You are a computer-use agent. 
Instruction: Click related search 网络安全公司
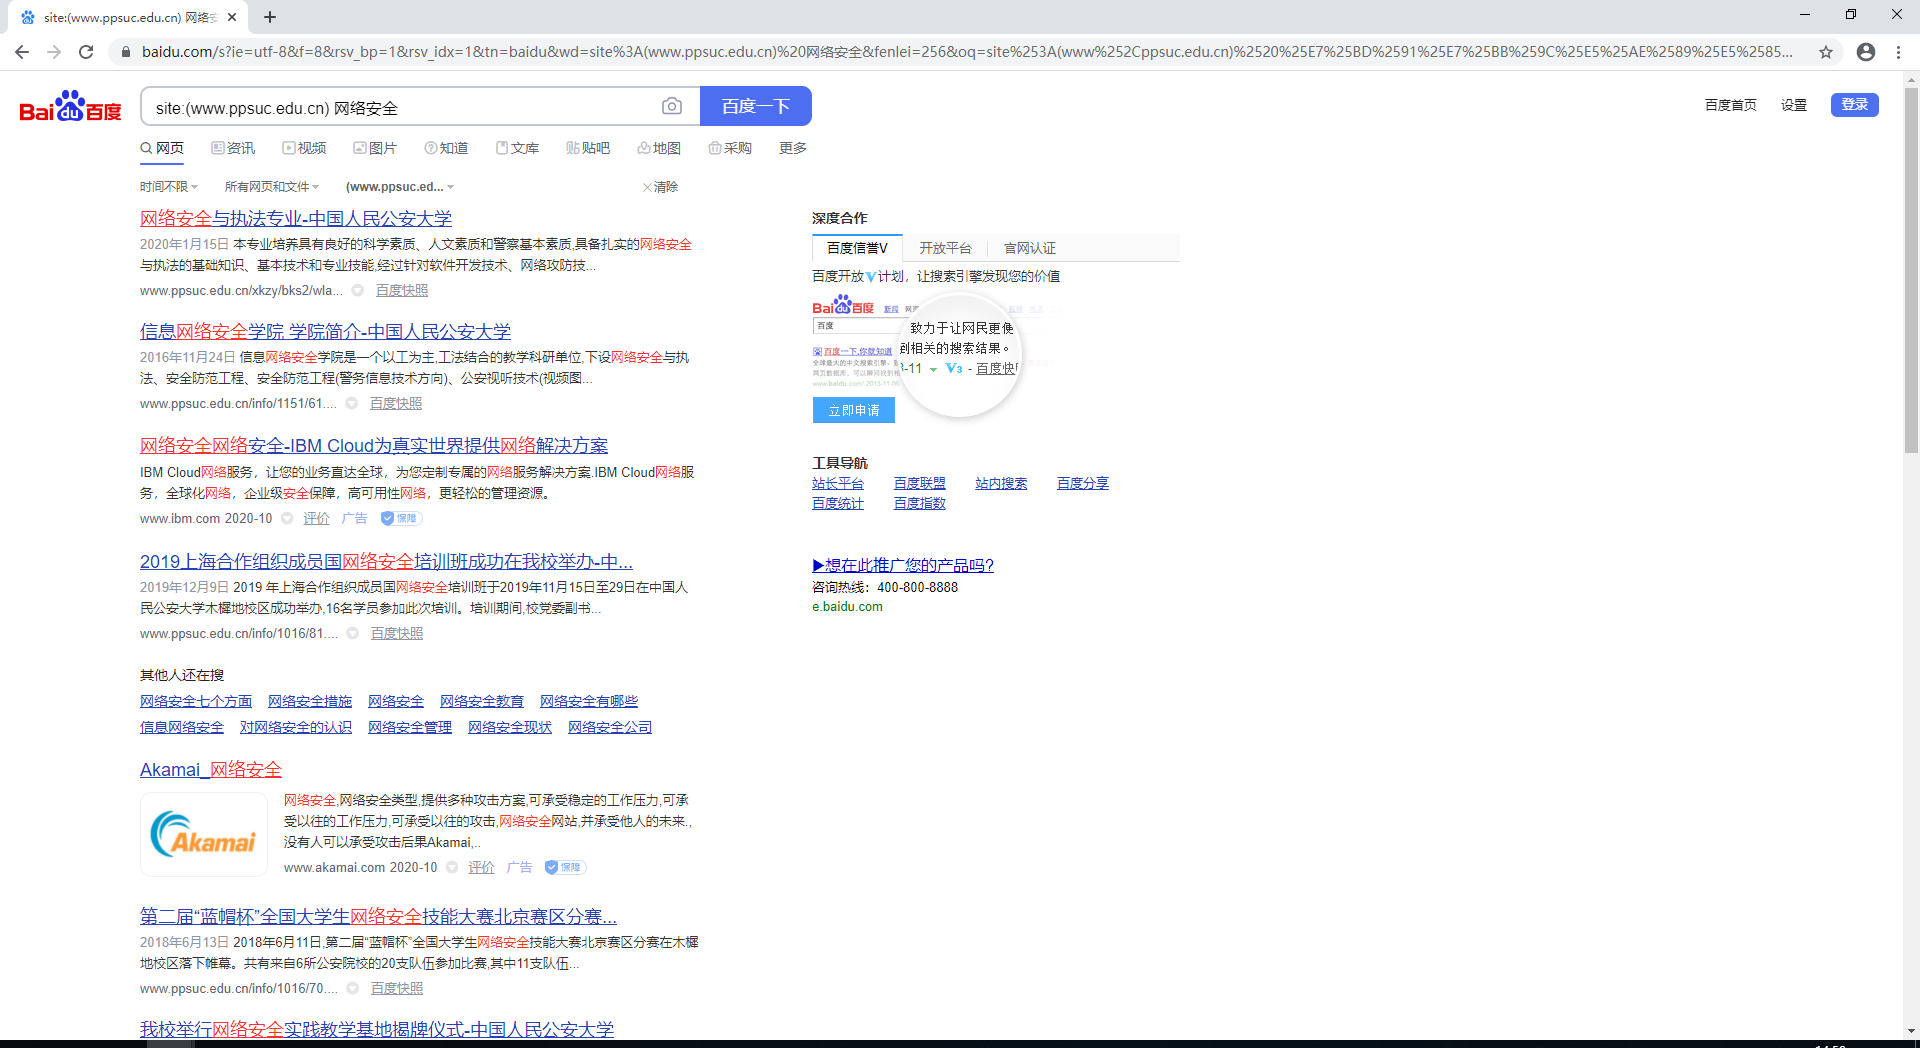coord(610,728)
